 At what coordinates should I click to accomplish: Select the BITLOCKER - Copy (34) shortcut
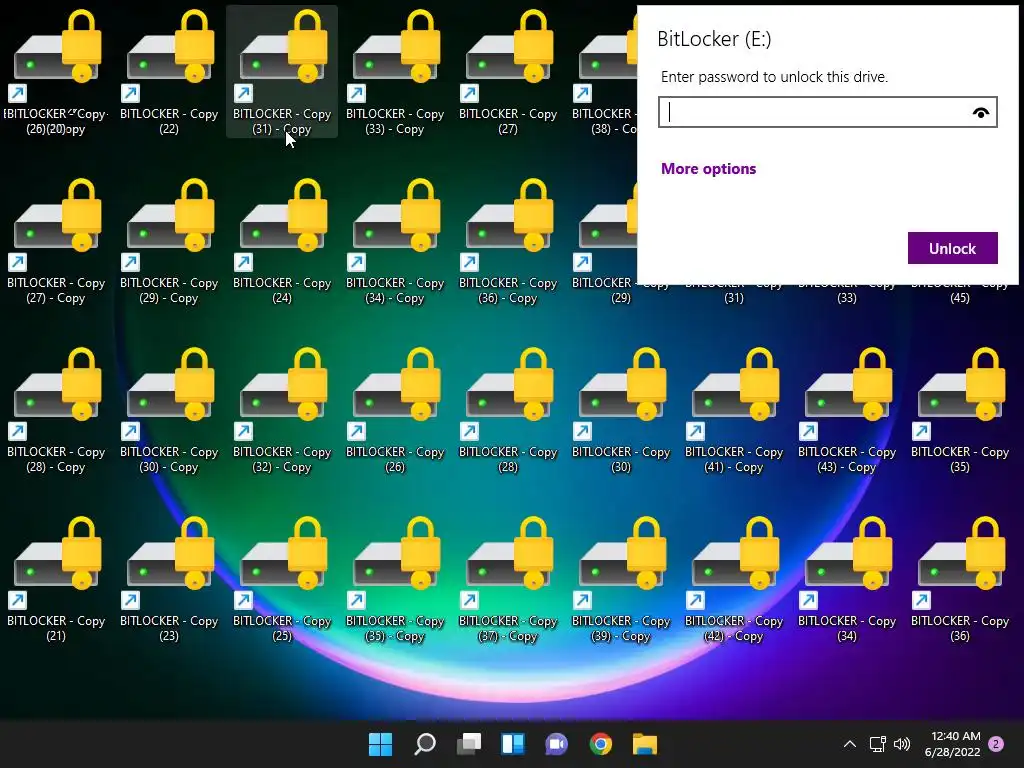(847, 579)
